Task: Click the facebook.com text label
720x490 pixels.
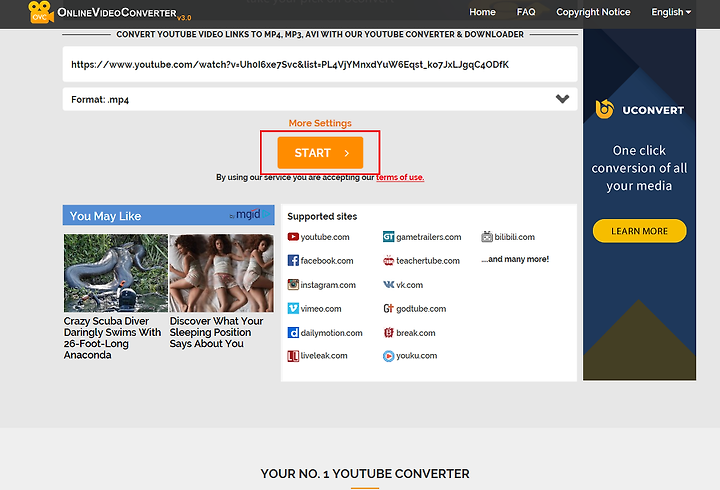Action: click(x=327, y=261)
